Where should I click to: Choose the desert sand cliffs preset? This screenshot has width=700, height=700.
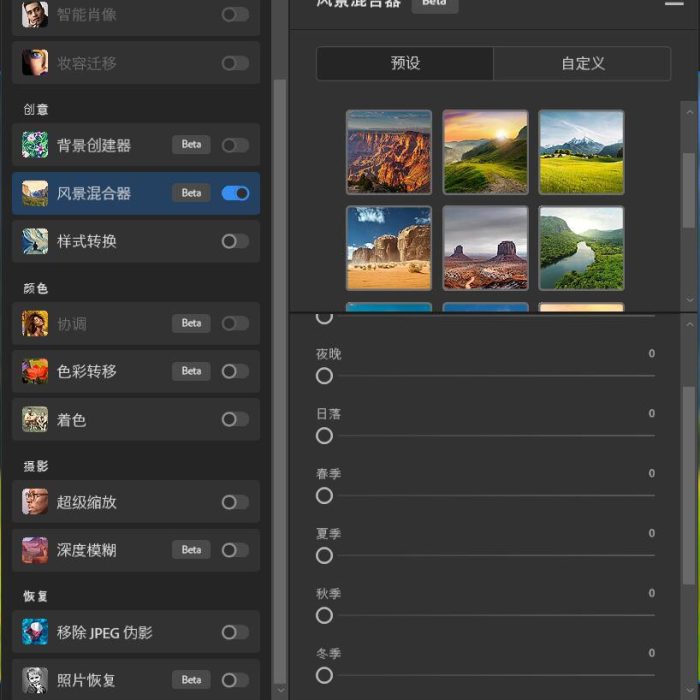click(x=389, y=248)
